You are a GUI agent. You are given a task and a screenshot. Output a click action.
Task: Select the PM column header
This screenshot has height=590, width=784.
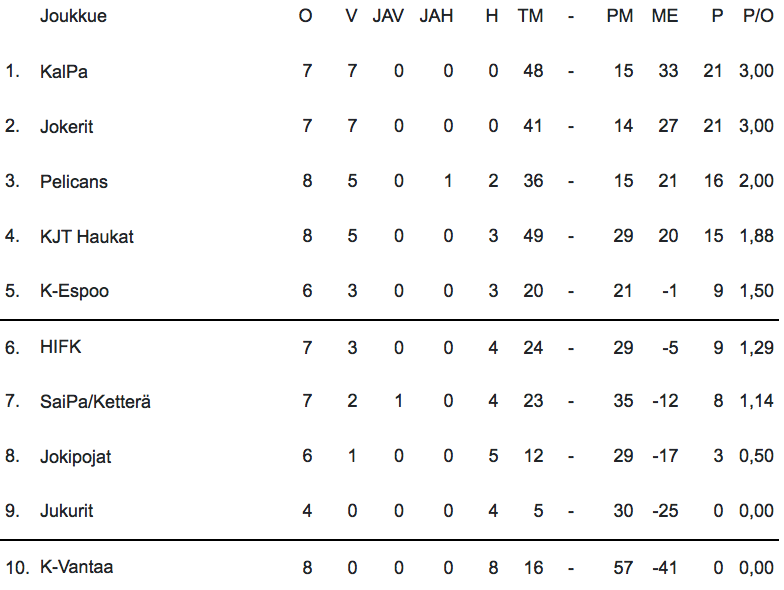[620, 16]
